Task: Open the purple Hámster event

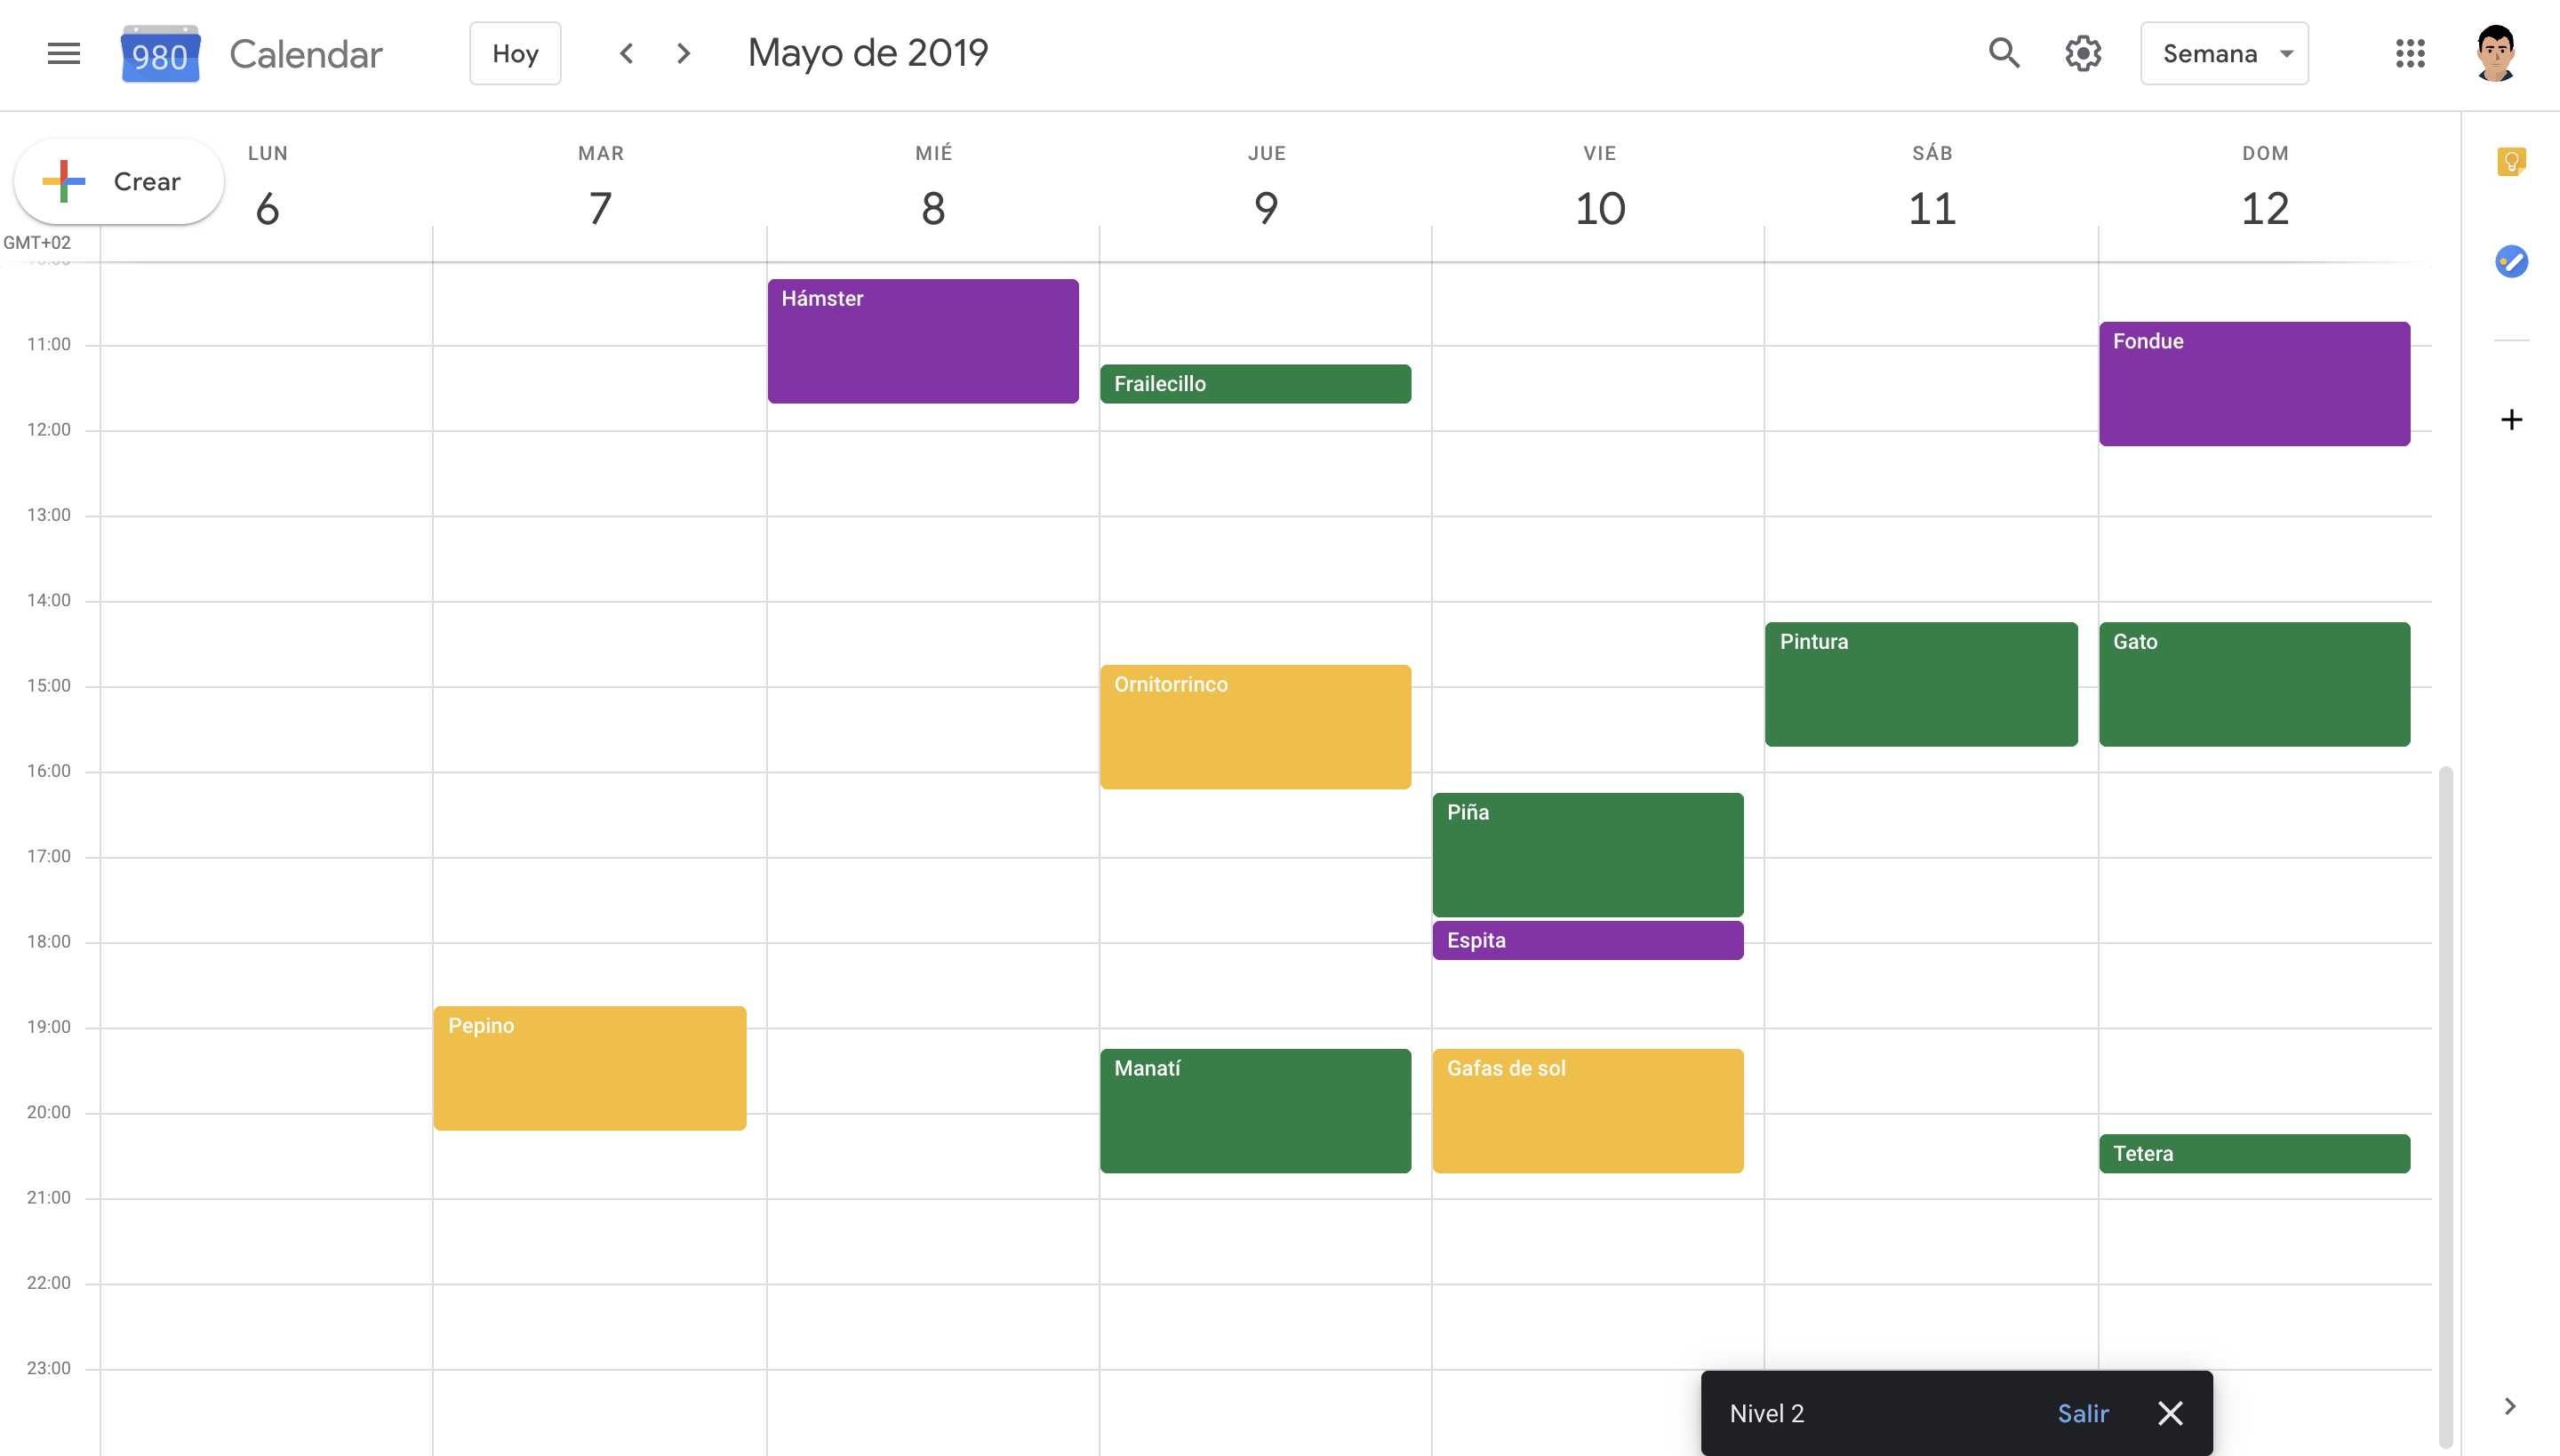Action: coord(922,341)
